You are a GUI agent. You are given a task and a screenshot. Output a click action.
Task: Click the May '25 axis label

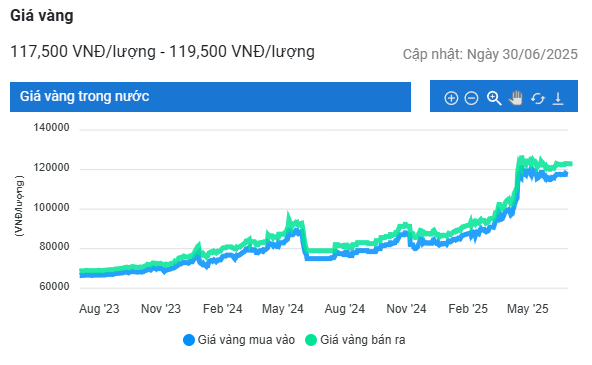click(x=527, y=309)
